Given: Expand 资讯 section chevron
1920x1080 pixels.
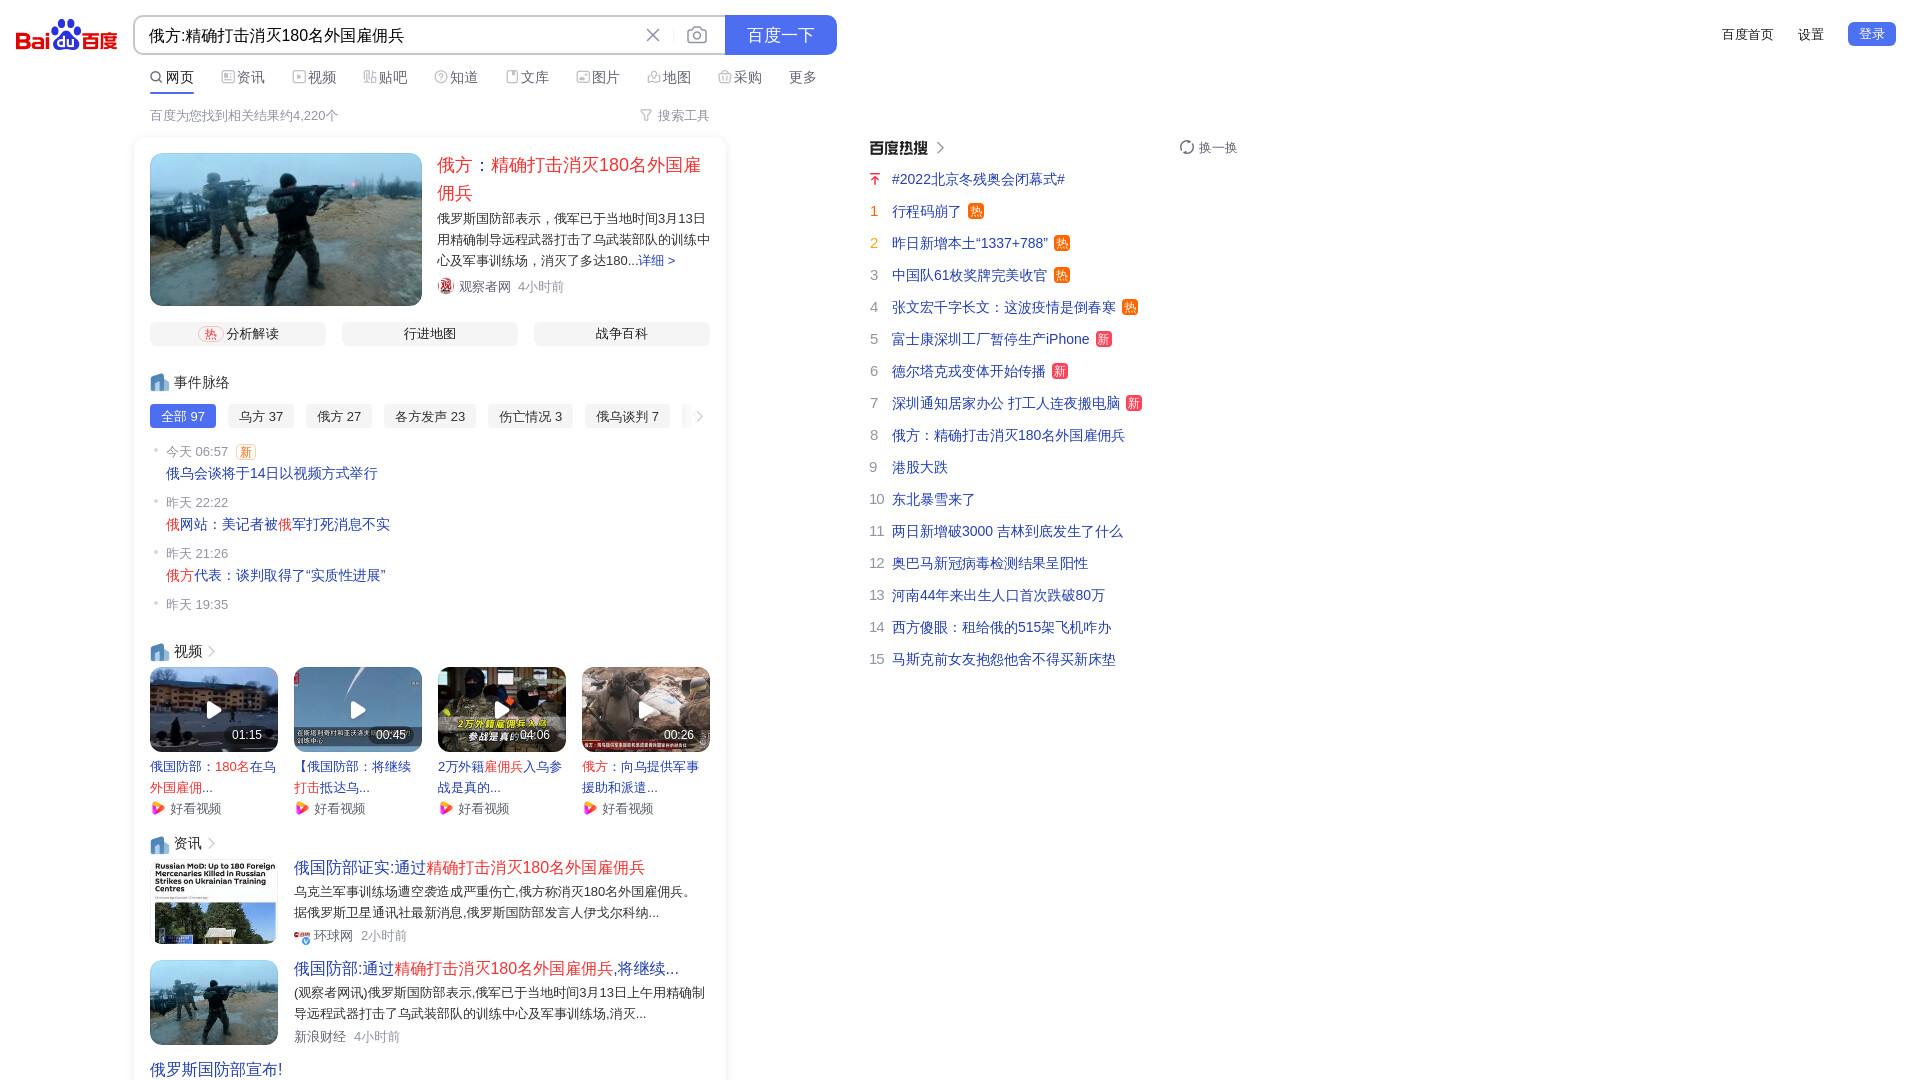Looking at the screenshot, I should pyautogui.click(x=212, y=843).
